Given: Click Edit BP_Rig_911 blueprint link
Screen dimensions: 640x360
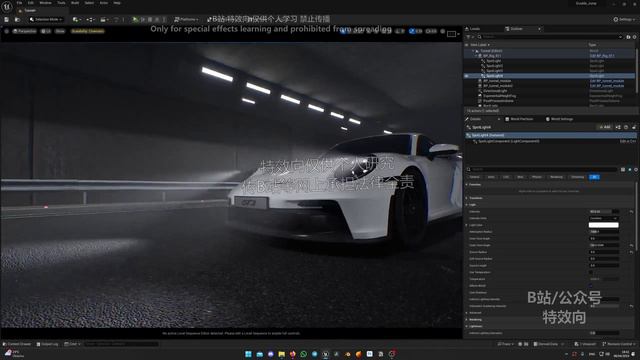Looking at the screenshot, I should coord(602,56).
